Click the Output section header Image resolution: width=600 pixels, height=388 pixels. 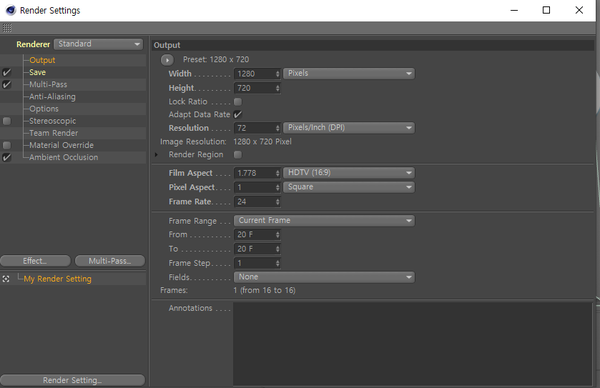coord(373,45)
